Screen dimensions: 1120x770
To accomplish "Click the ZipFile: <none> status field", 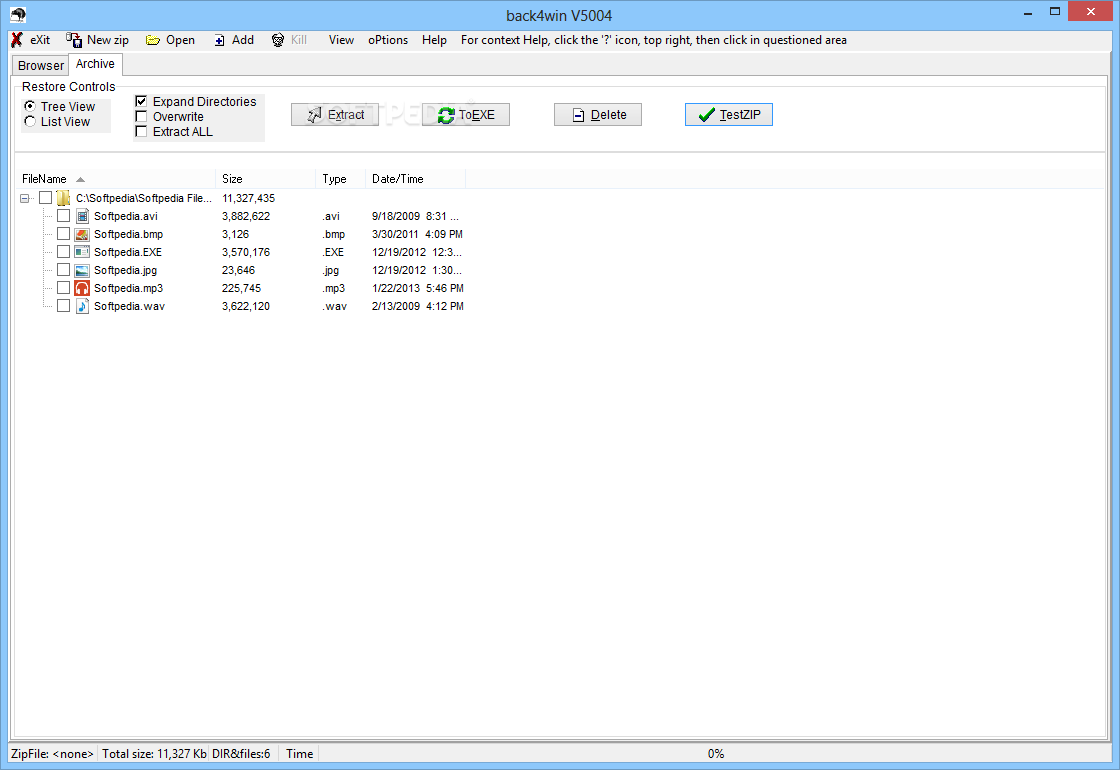I will click(52, 754).
